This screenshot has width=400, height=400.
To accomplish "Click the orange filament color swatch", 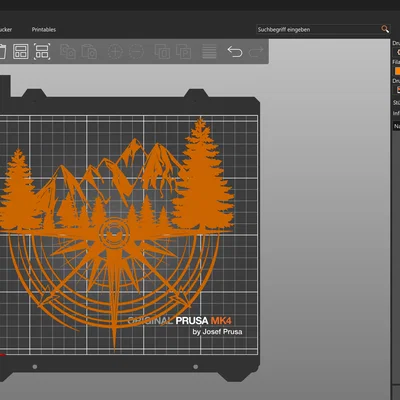I will (x=397, y=71).
